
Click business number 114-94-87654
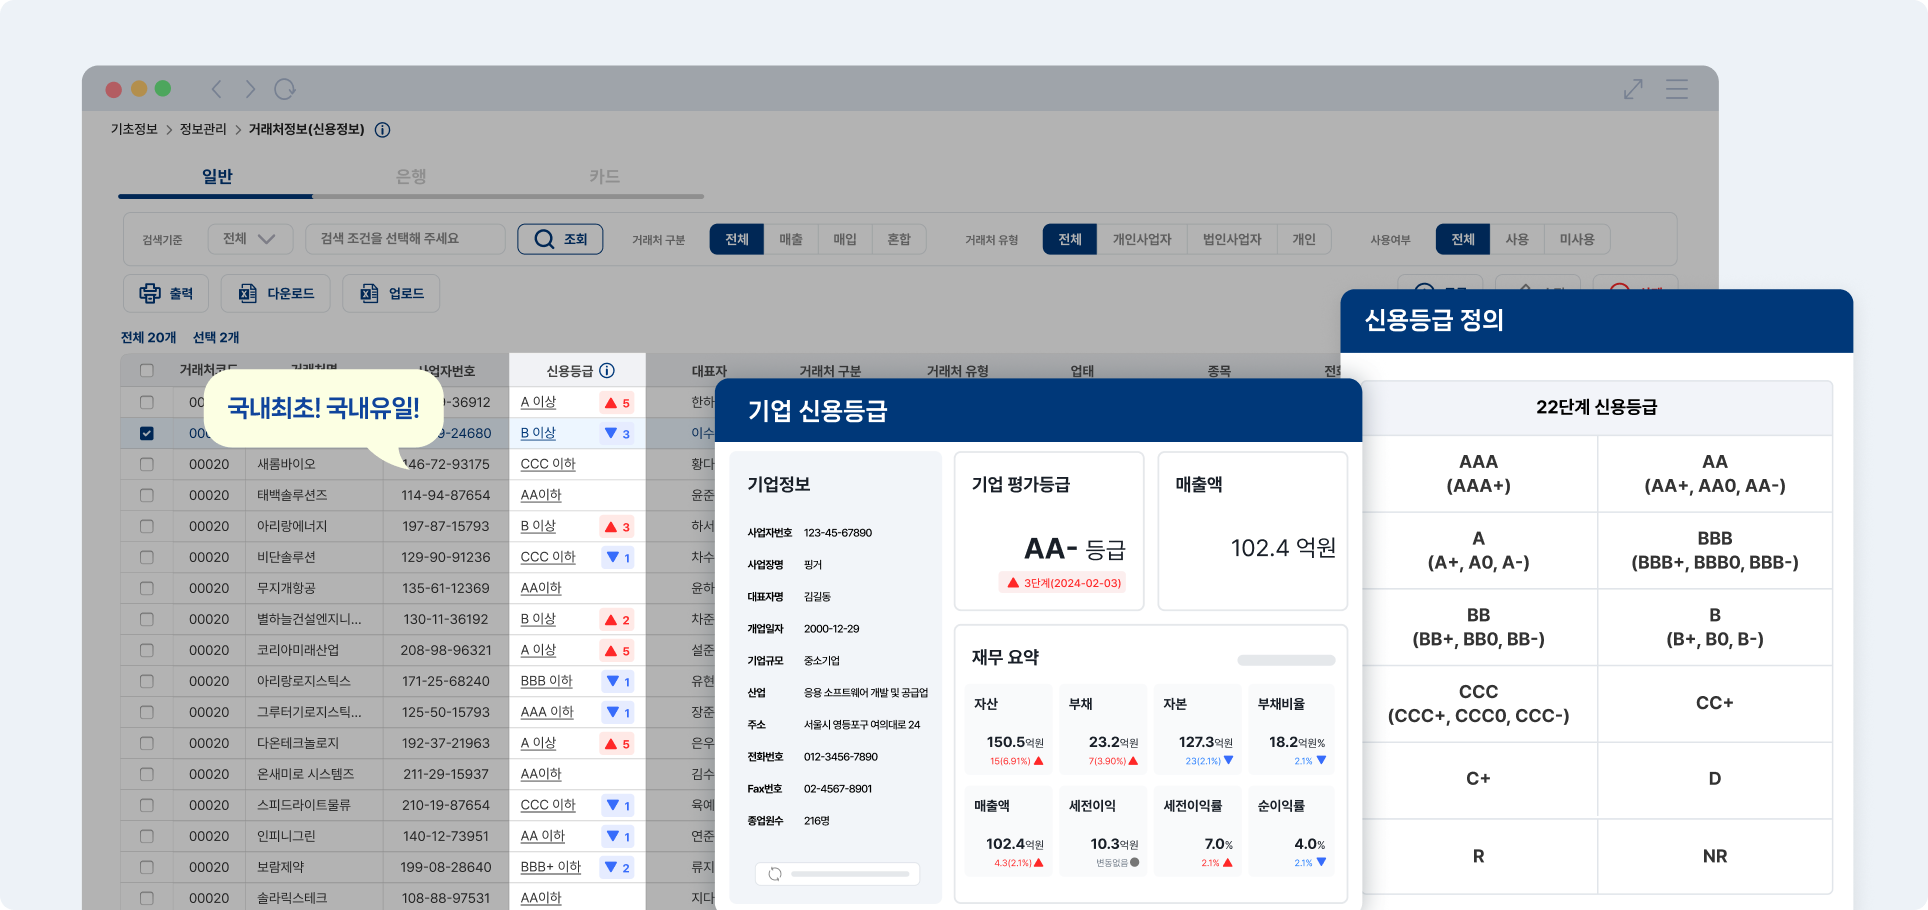pyautogui.click(x=446, y=495)
